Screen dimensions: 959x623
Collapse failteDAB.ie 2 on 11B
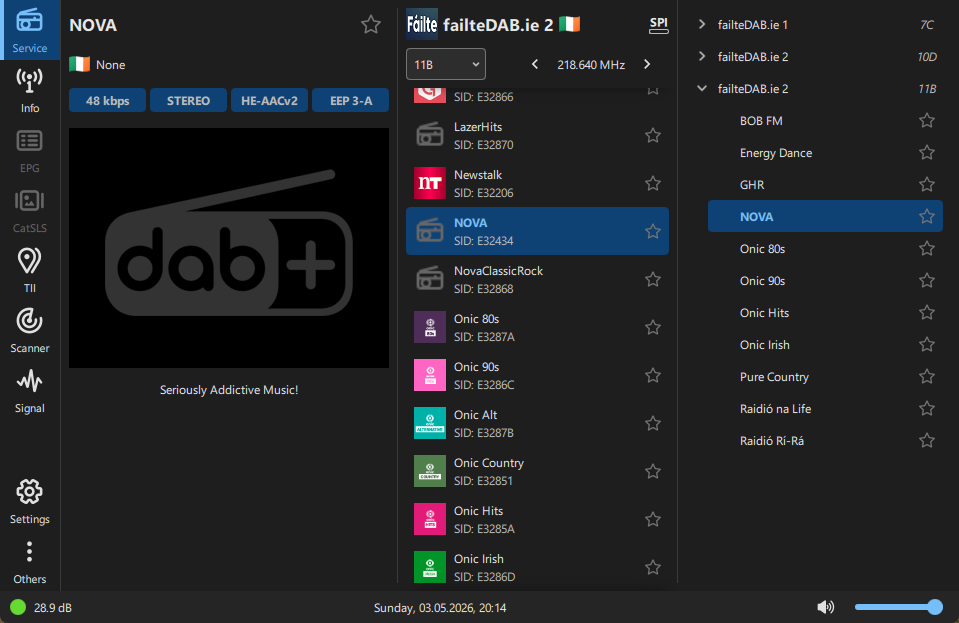tap(702, 89)
